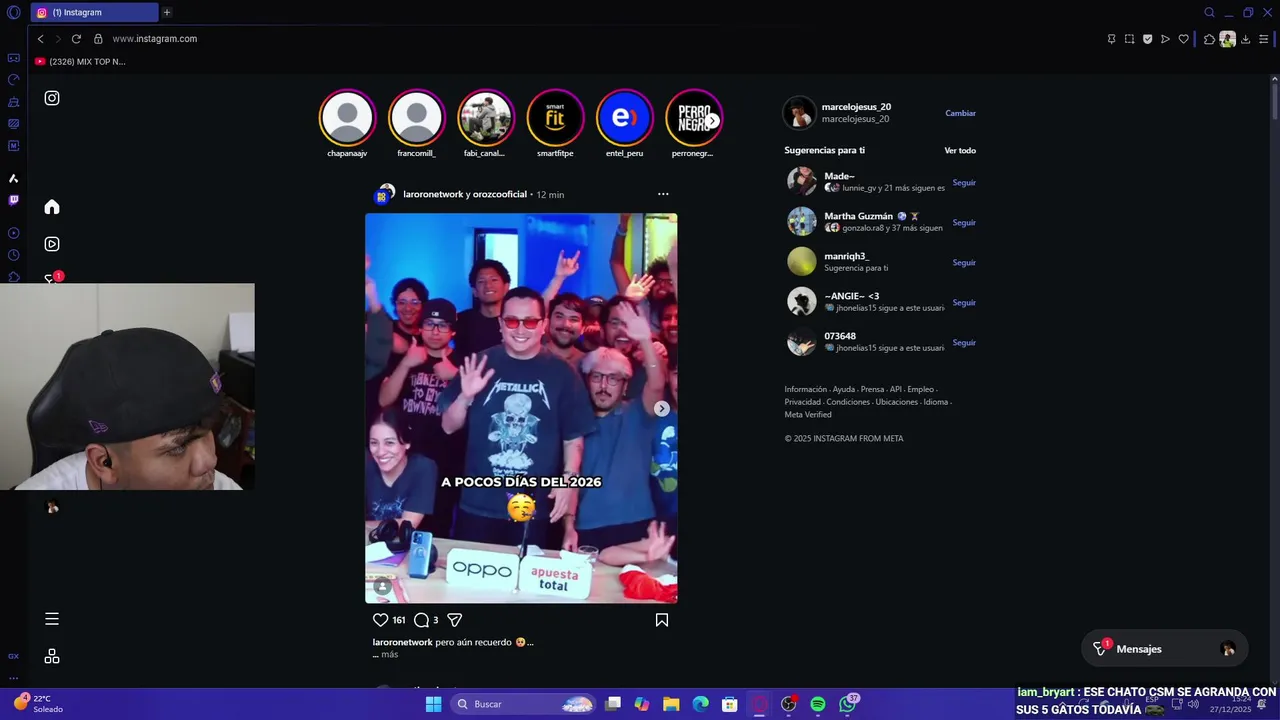Screen dimensions: 1280x720
Task: Open GX Cleaner broom icon in sidebar
Action: 13,102
